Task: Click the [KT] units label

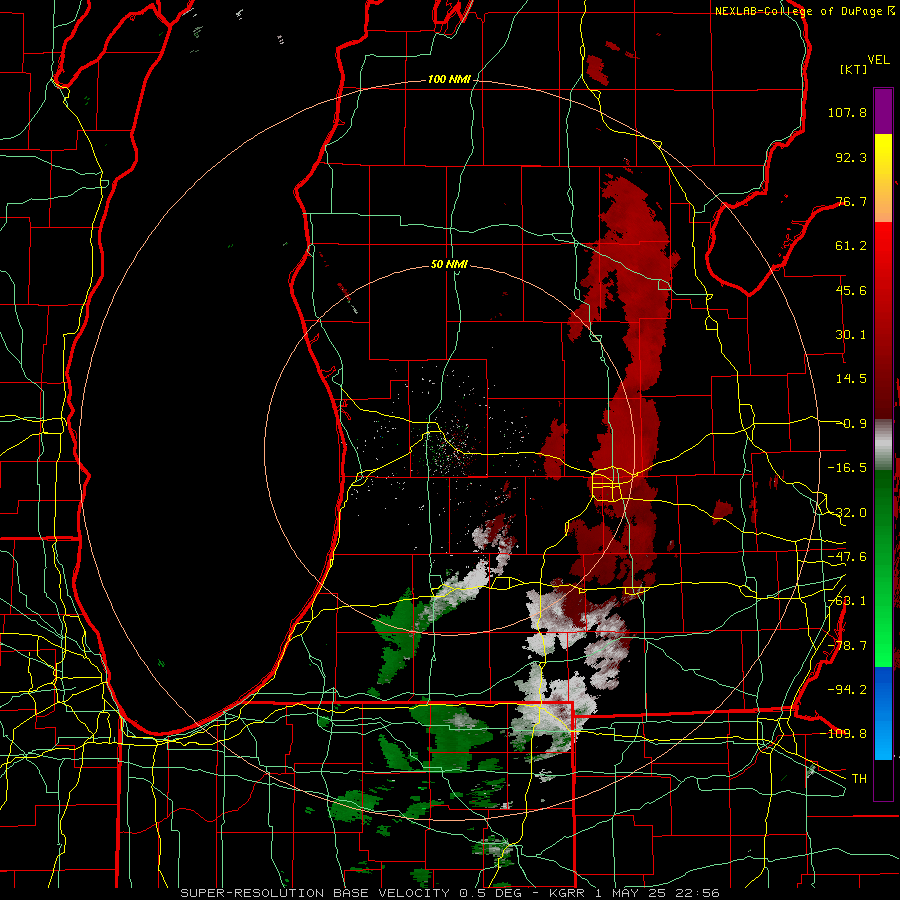Action: [853, 69]
